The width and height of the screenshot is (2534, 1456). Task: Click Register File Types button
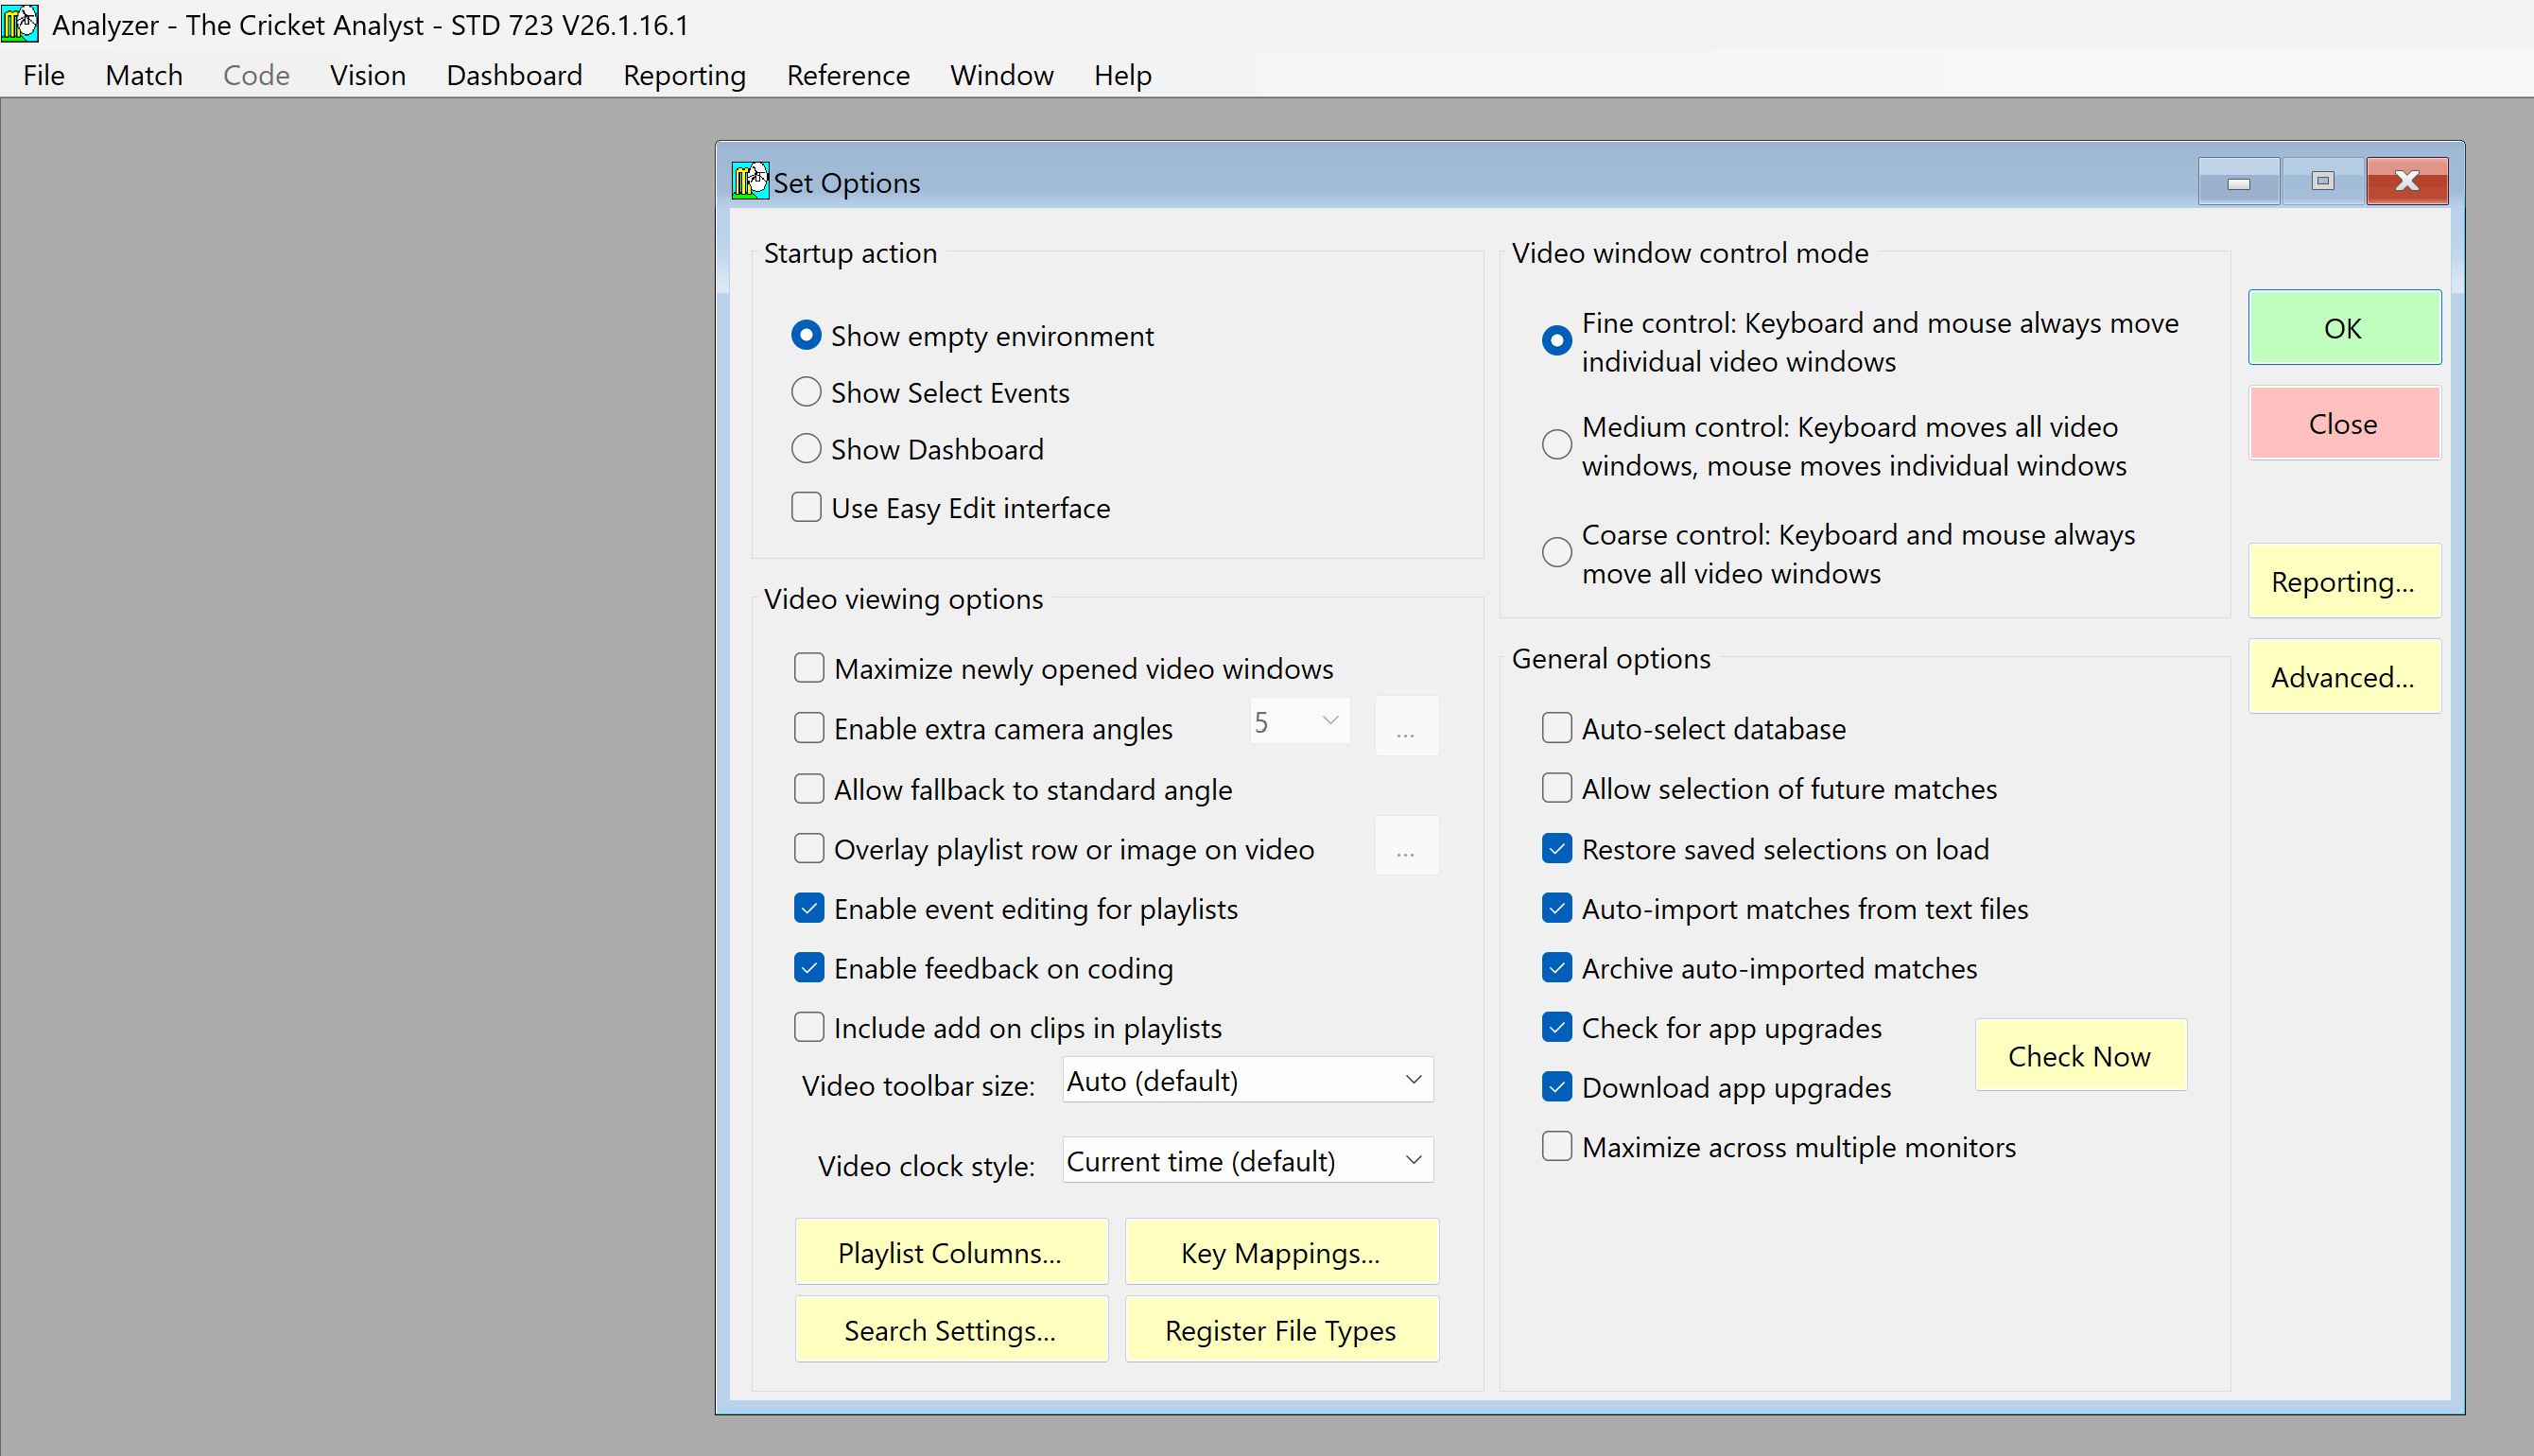(1281, 1330)
